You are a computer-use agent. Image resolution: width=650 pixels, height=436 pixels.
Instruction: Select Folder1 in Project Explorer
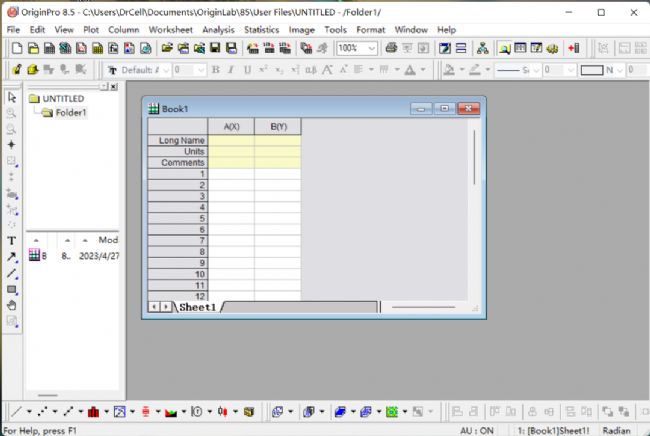70,113
